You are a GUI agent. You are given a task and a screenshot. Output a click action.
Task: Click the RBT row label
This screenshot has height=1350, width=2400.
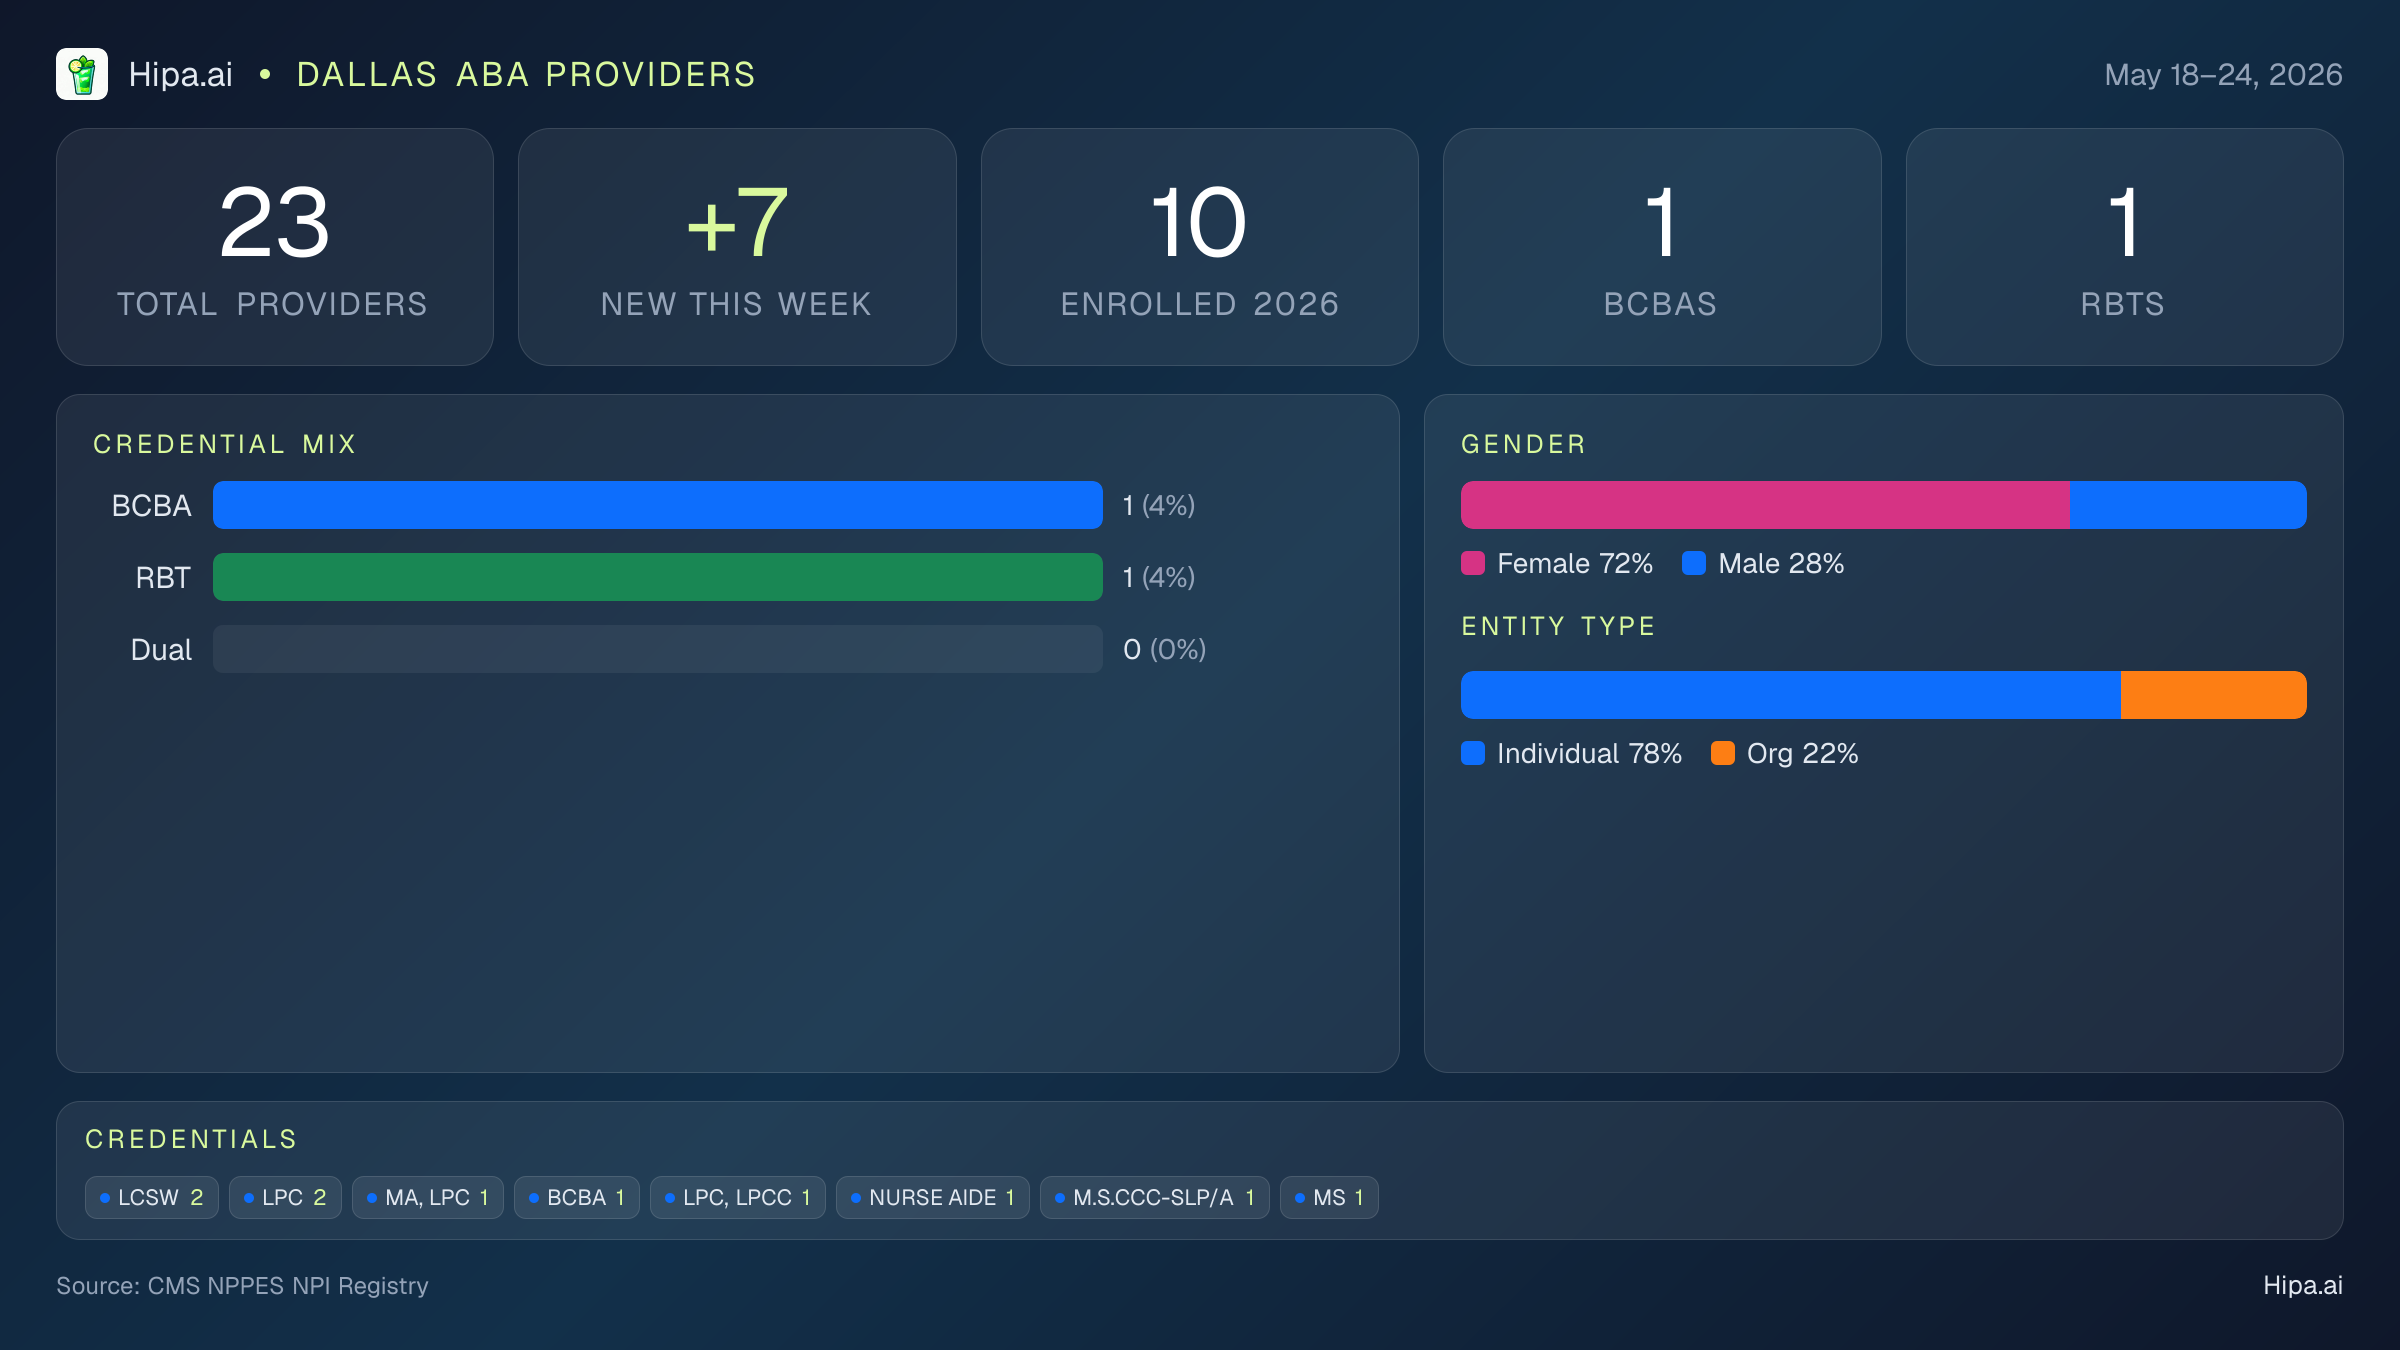pyautogui.click(x=163, y=578)
